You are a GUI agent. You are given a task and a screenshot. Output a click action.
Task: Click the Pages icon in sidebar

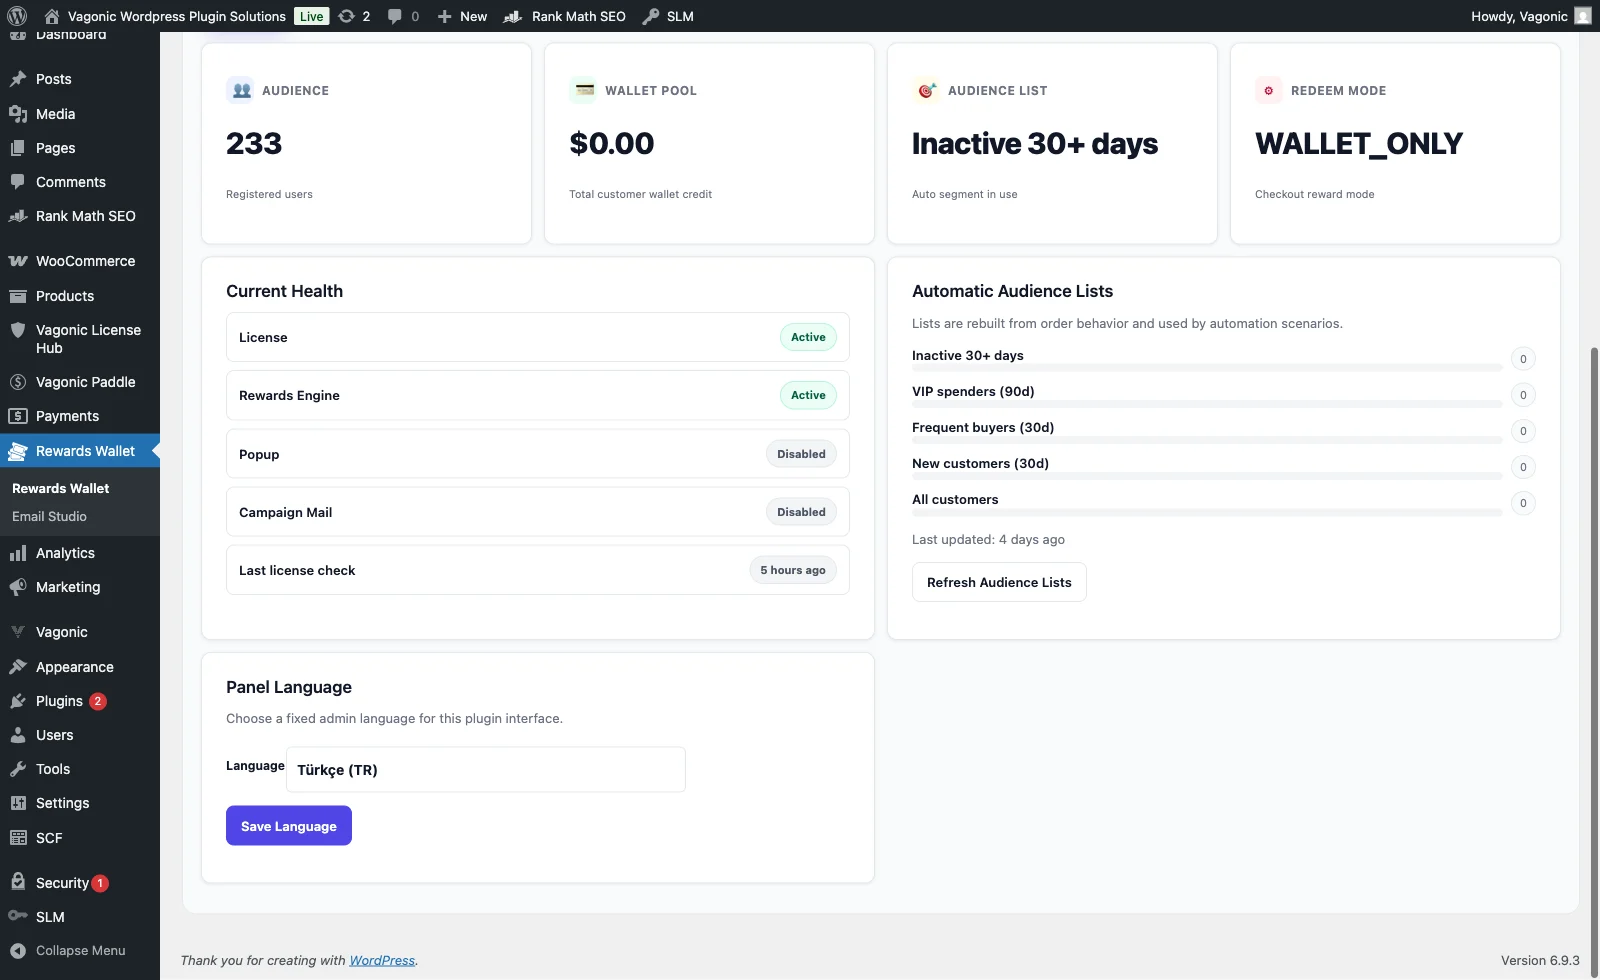tap(18, 148)
